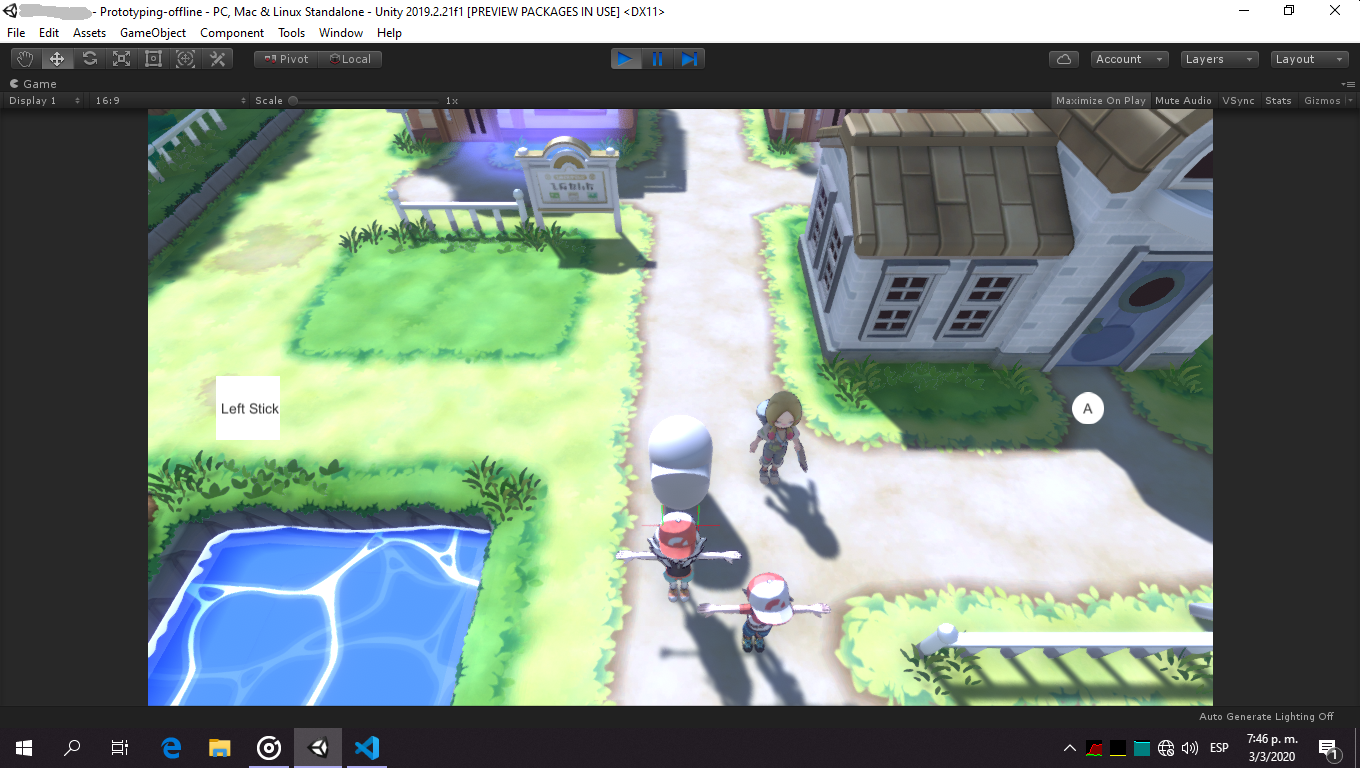Open the Component menu
This screenshot has width=1360, height=768.
232,33
